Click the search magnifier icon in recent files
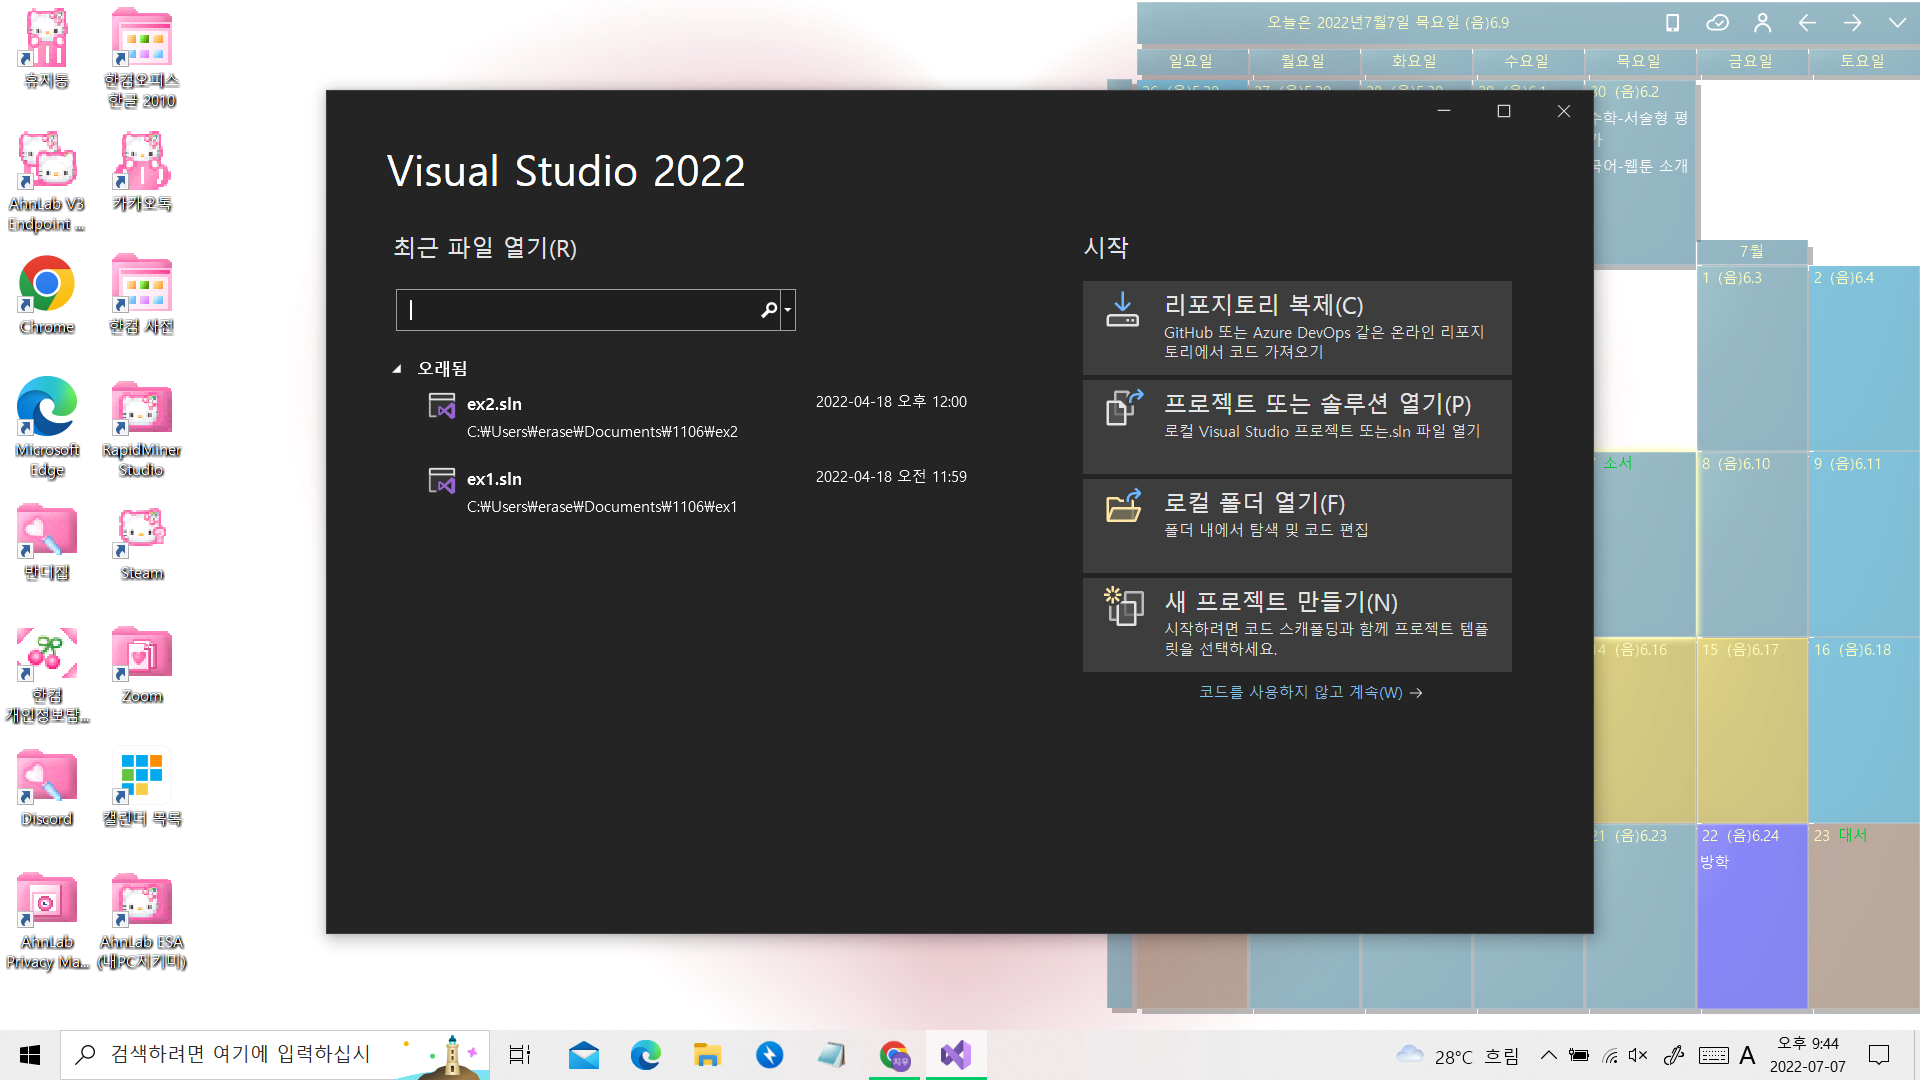Screen dimensions: 1920x1080 pos(768,310)
